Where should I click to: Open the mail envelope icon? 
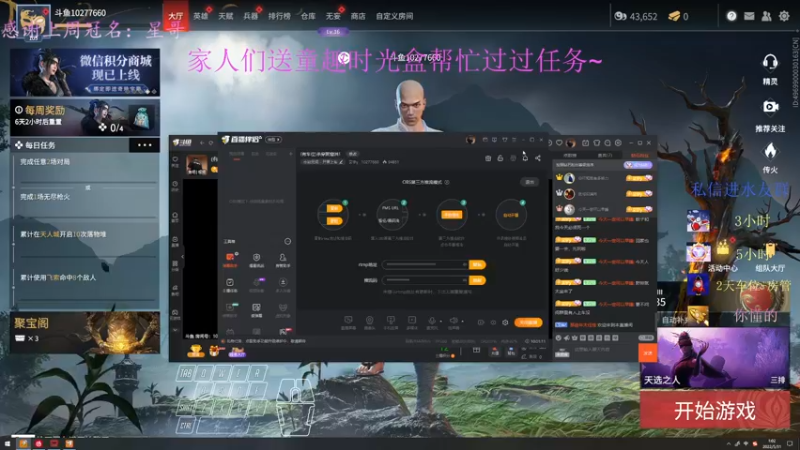[749, 16]
